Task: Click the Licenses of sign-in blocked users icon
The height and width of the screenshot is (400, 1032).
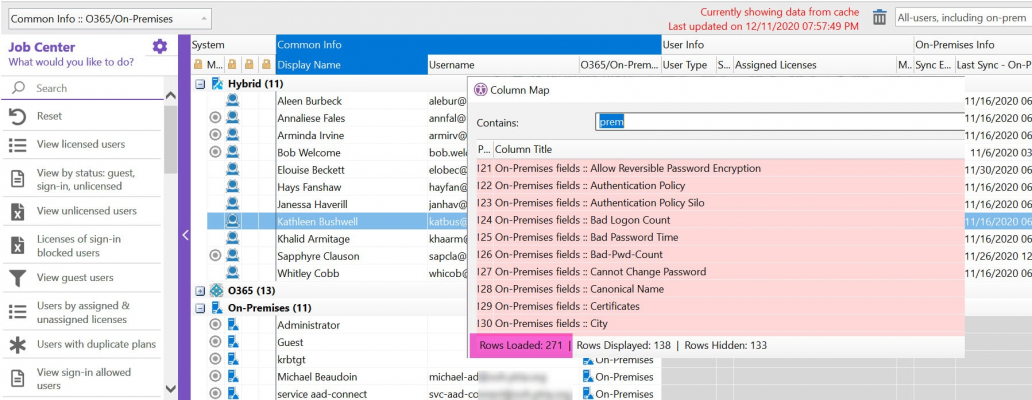Action: pyautogui.click(x=18, y=245)
